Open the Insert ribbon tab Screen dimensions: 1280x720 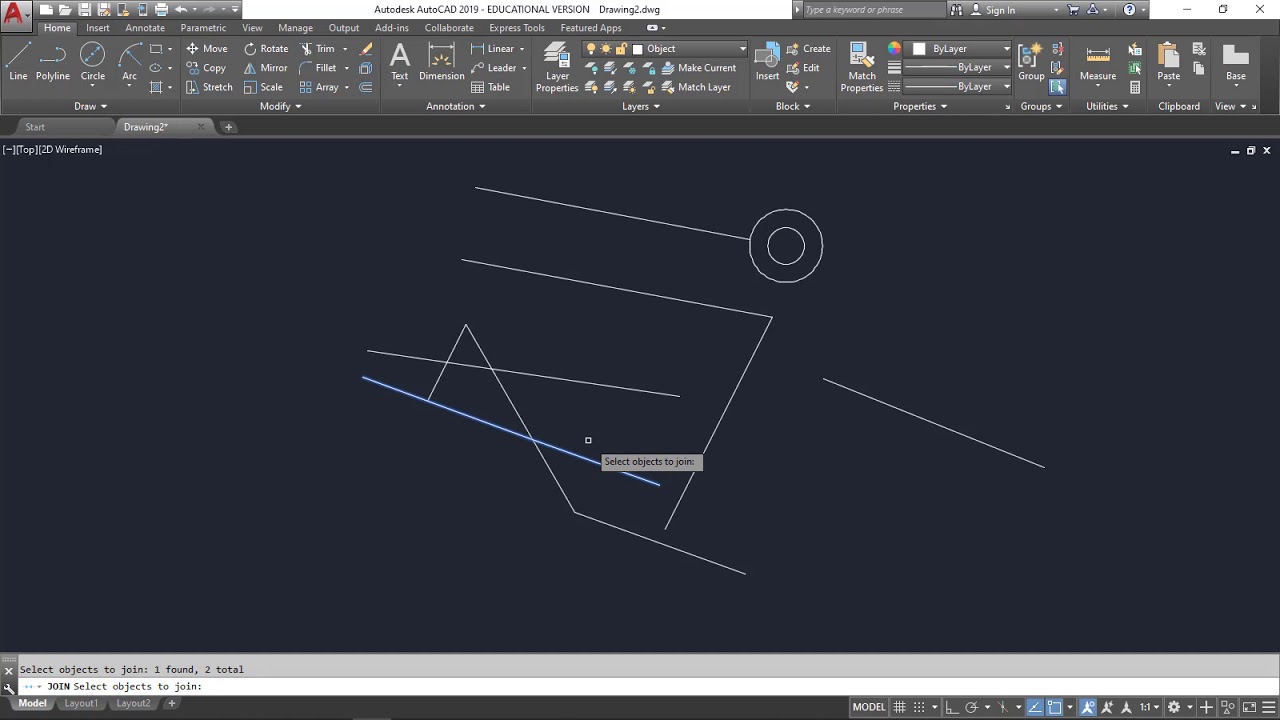point(98,28)
